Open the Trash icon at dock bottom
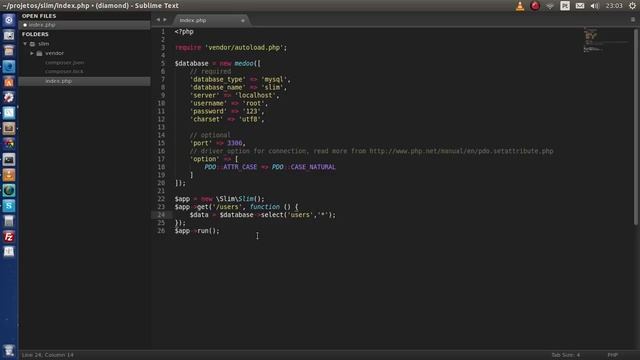Viewport: 640px width, 360px height. [x=9, y=351]
